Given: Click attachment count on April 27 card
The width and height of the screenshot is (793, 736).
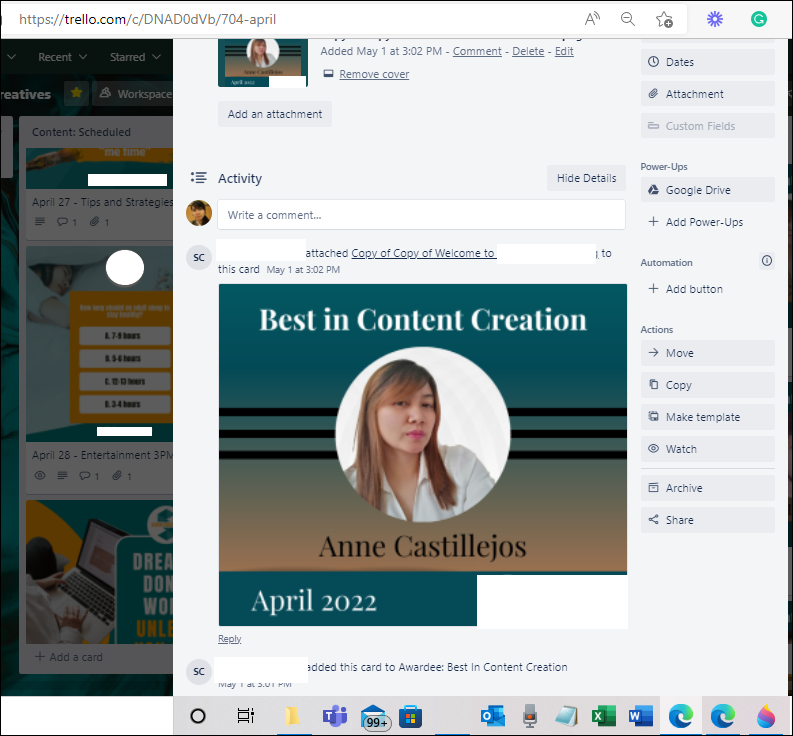Looking at the screenshot, I should 99,222.
